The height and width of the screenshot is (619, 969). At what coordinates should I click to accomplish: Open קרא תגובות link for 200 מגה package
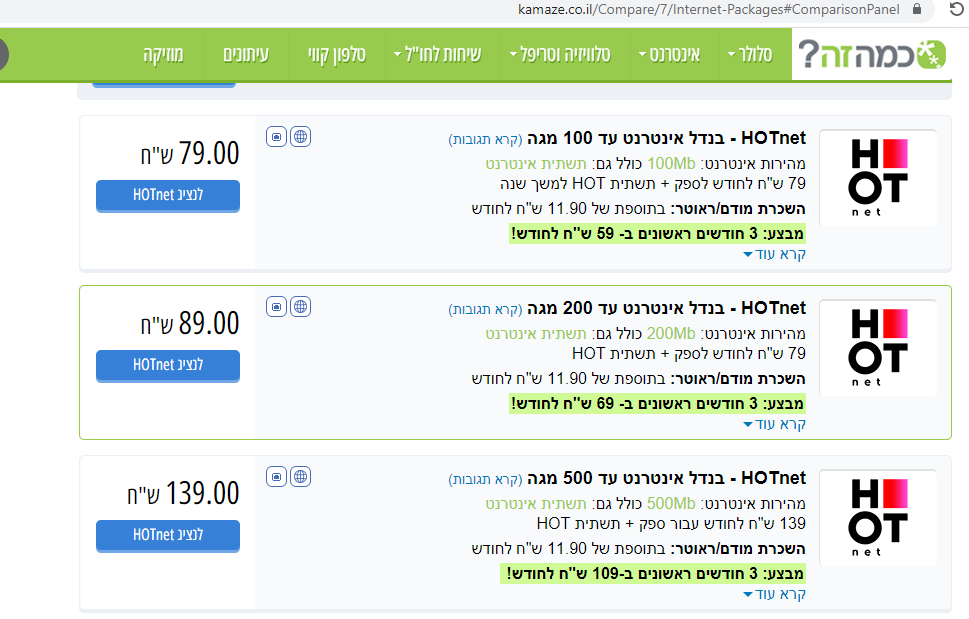pos(486,309)
